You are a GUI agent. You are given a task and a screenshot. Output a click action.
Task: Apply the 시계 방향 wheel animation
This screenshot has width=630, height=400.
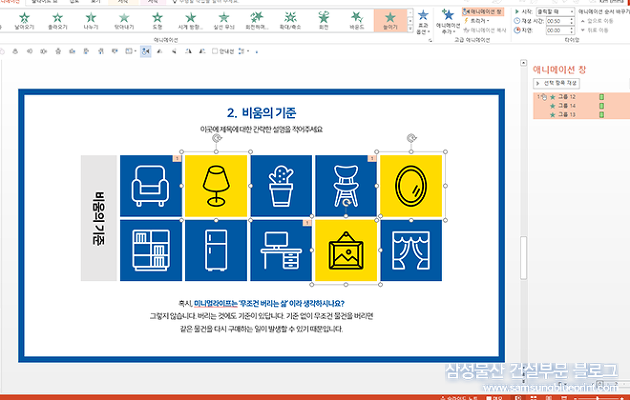[190, 20]
